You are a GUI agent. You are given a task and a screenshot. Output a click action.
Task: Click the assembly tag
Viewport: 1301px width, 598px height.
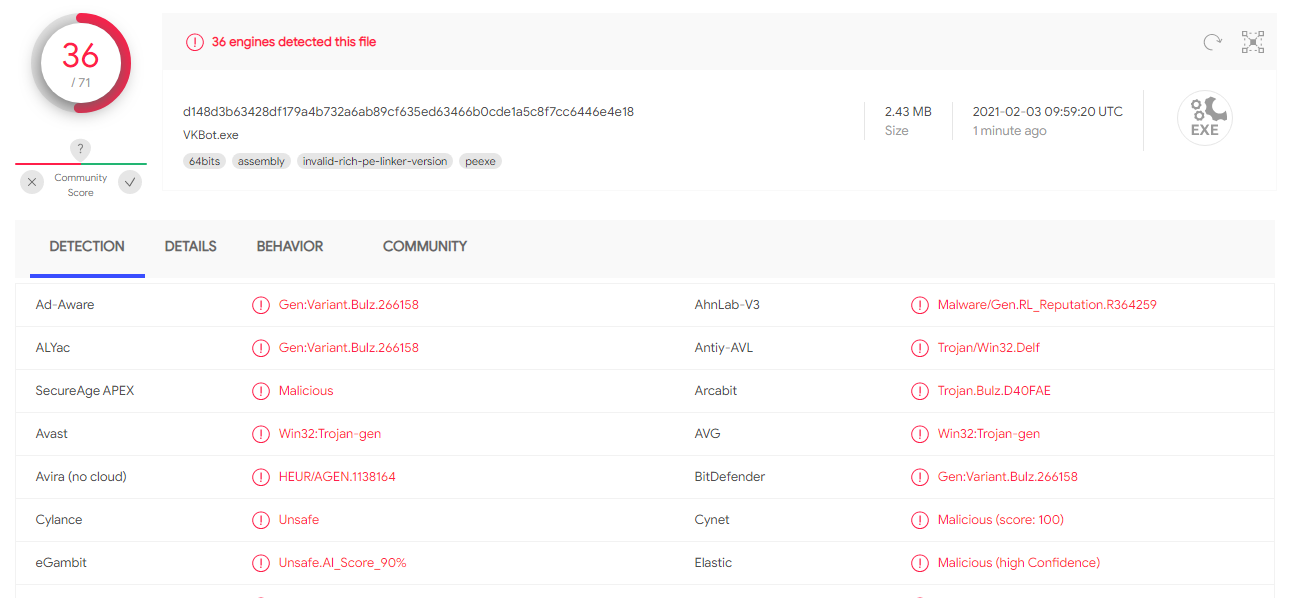262,161
